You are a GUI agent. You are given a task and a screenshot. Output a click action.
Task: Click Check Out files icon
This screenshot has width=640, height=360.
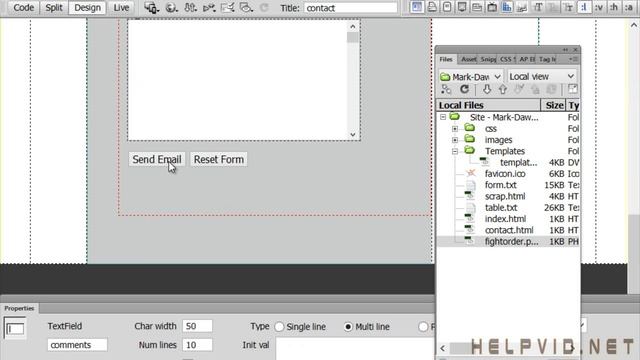(x=519, y=89)
